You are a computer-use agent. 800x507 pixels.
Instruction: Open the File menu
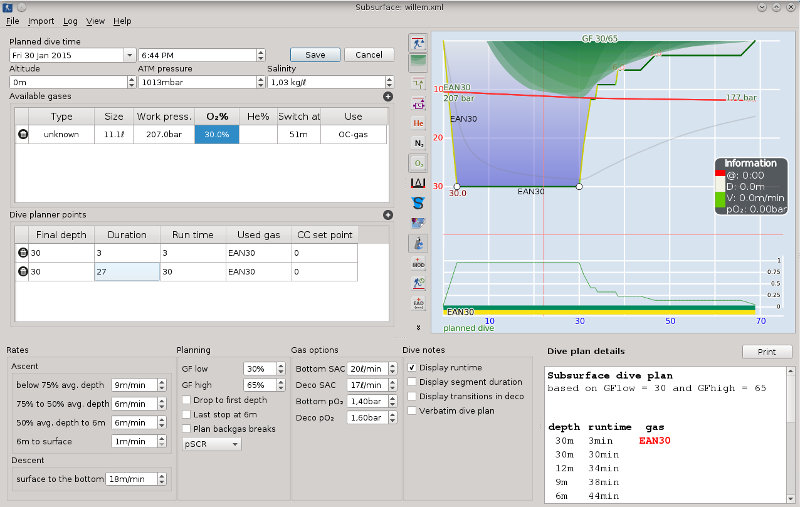[12, 21]
